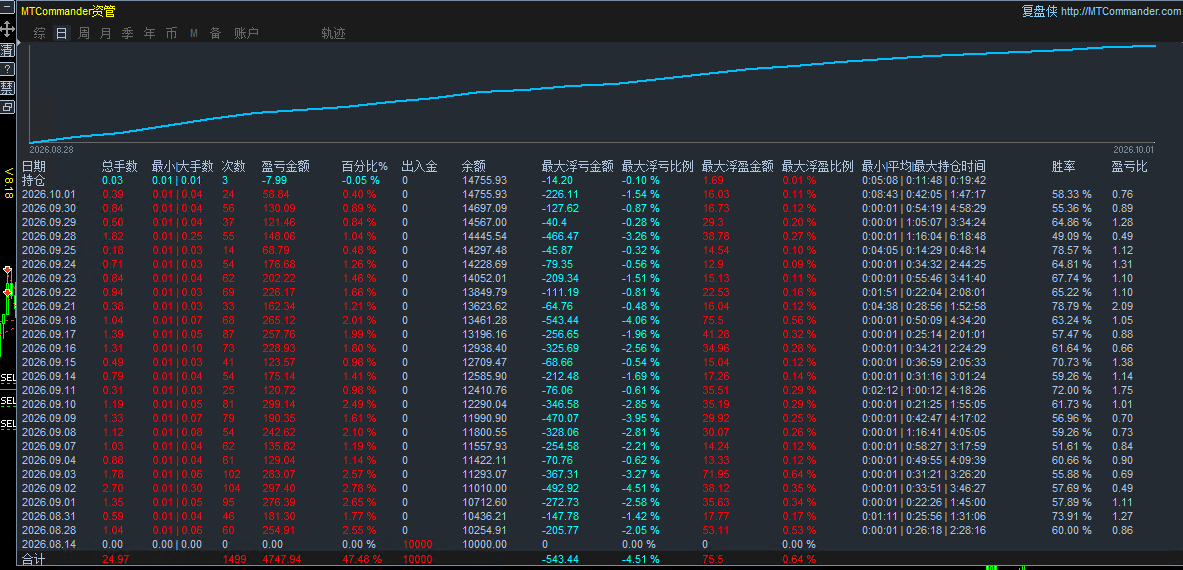Click total profit 4747.94 in summary row
The width and height of the screenshot is (1183, 570).
pos(281,559)
